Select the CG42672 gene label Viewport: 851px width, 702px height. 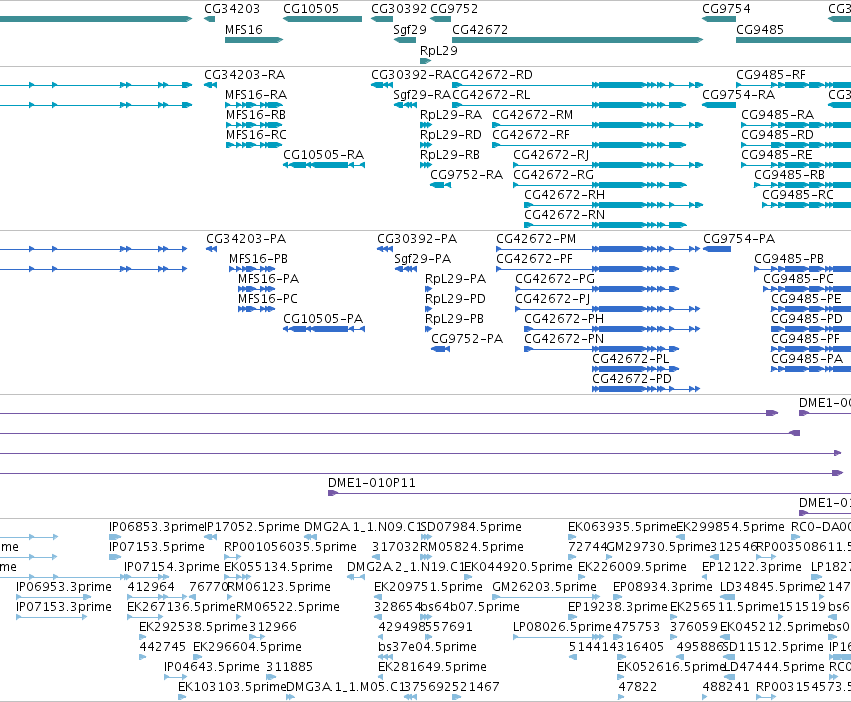pos(480,30)
